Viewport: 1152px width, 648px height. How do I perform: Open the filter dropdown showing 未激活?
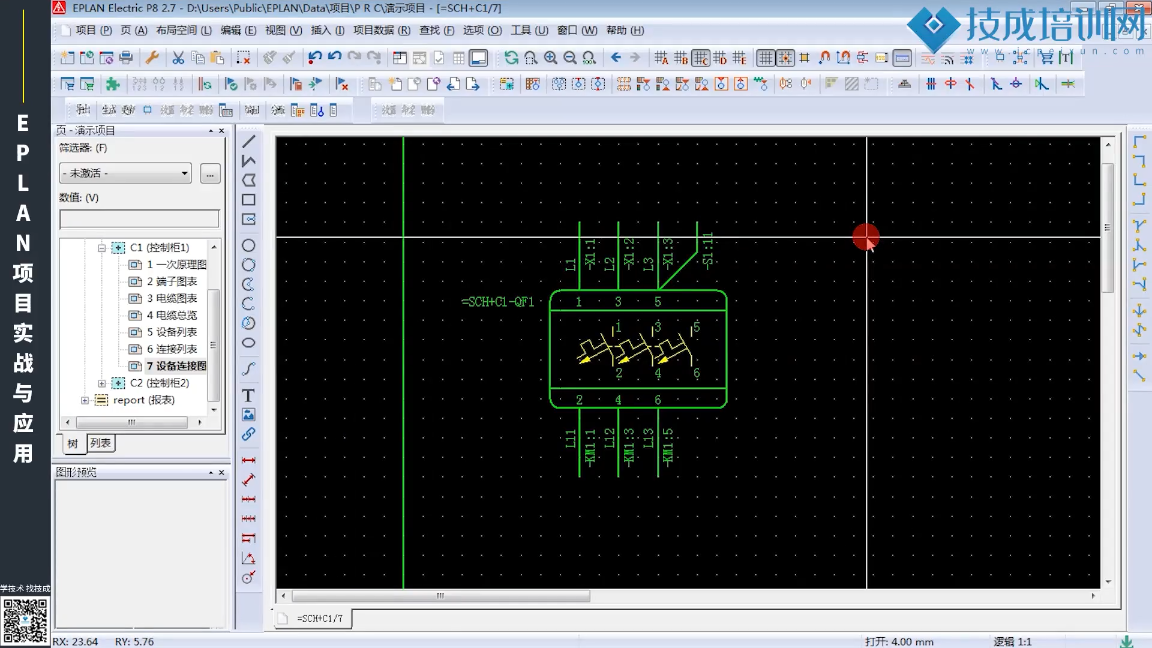point(125,173)
